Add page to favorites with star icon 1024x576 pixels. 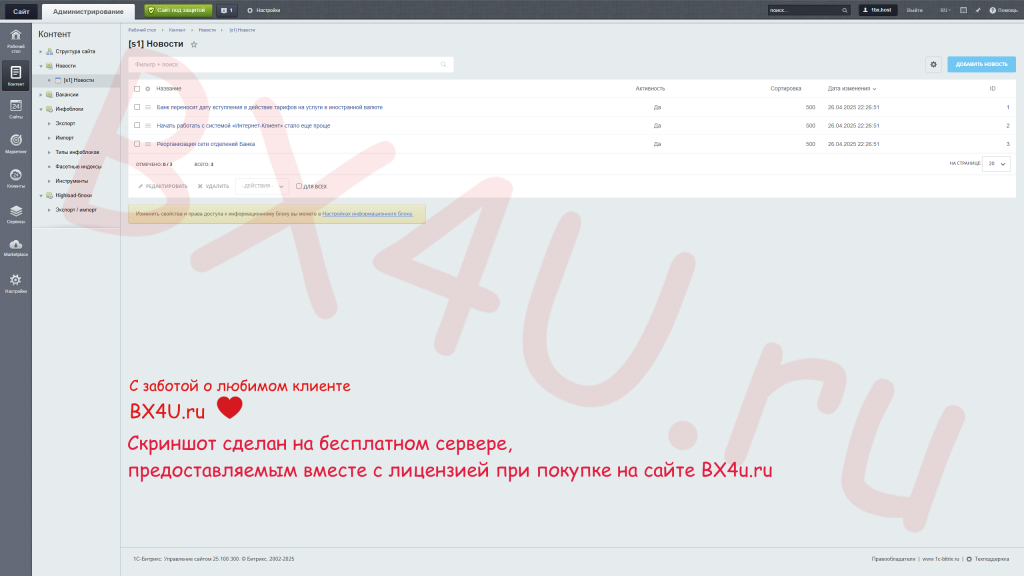pos(194,44)
